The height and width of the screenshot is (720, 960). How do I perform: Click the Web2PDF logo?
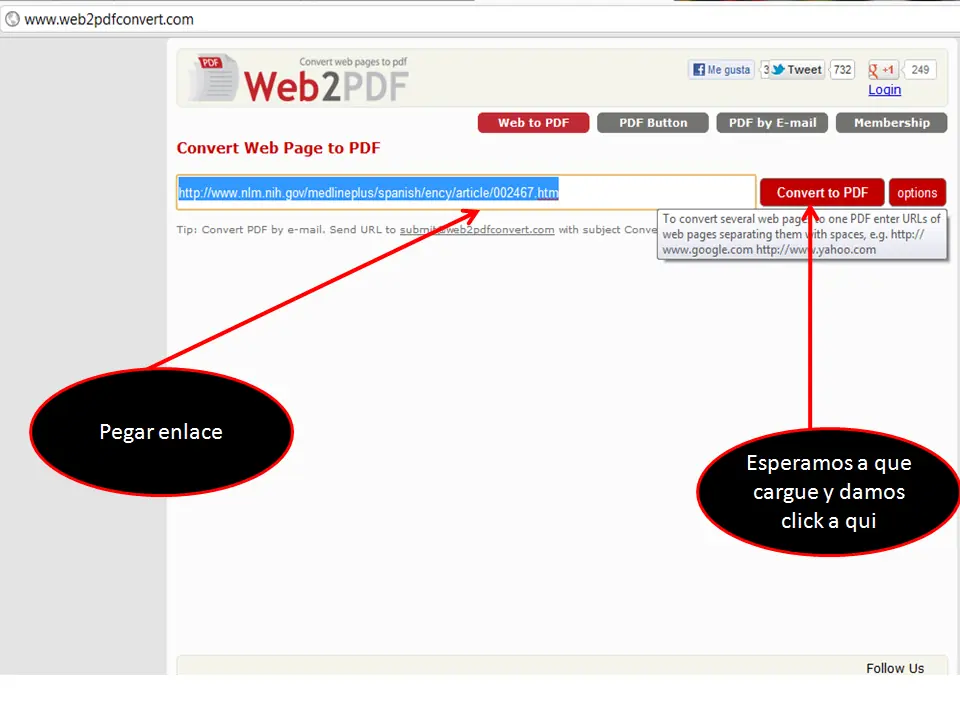click(x=299, y=79)
